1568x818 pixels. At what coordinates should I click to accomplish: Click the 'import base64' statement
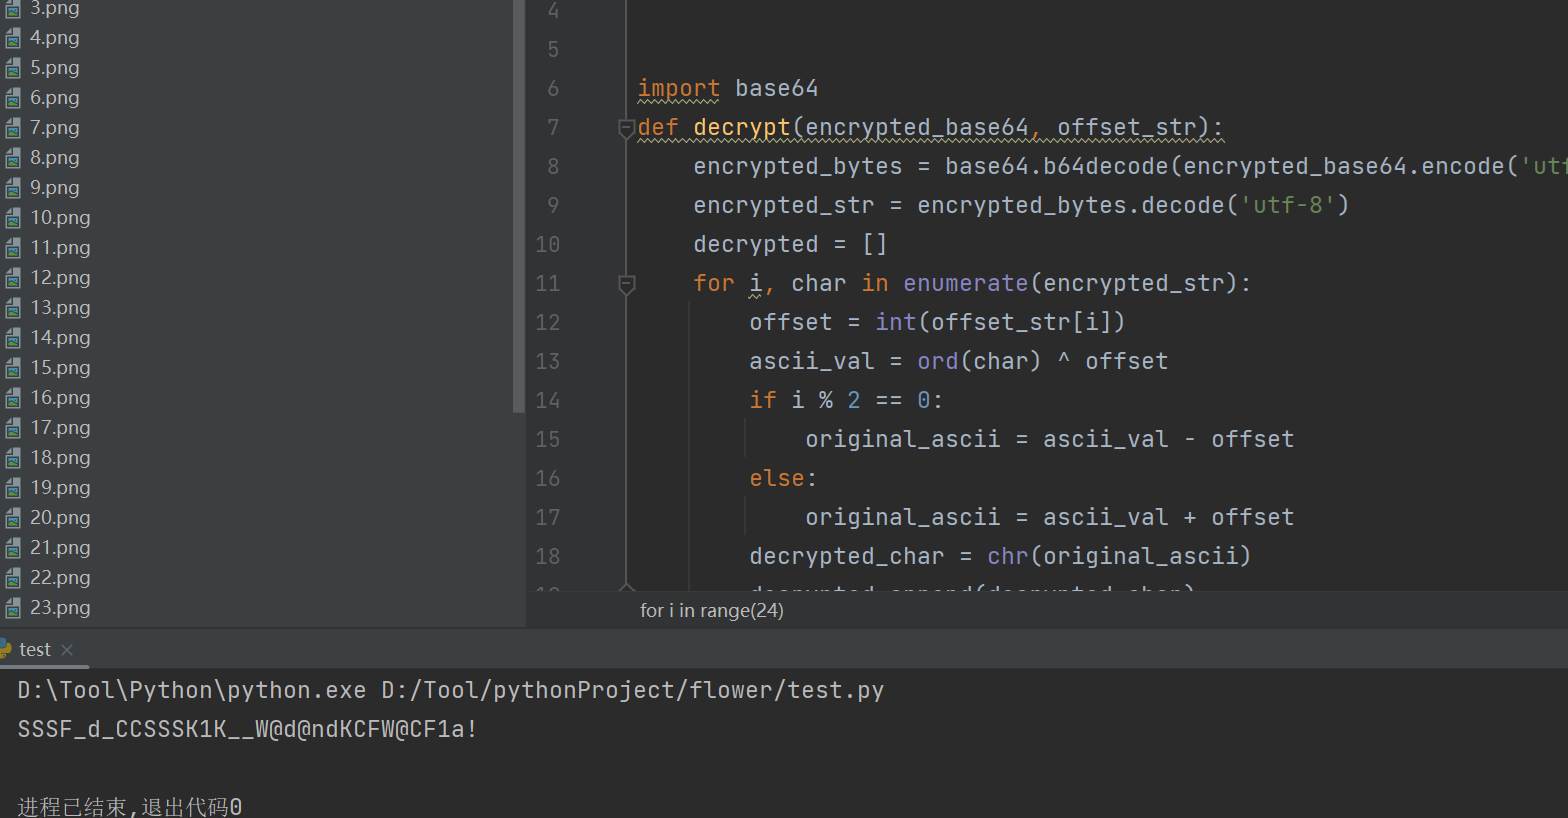728,89
